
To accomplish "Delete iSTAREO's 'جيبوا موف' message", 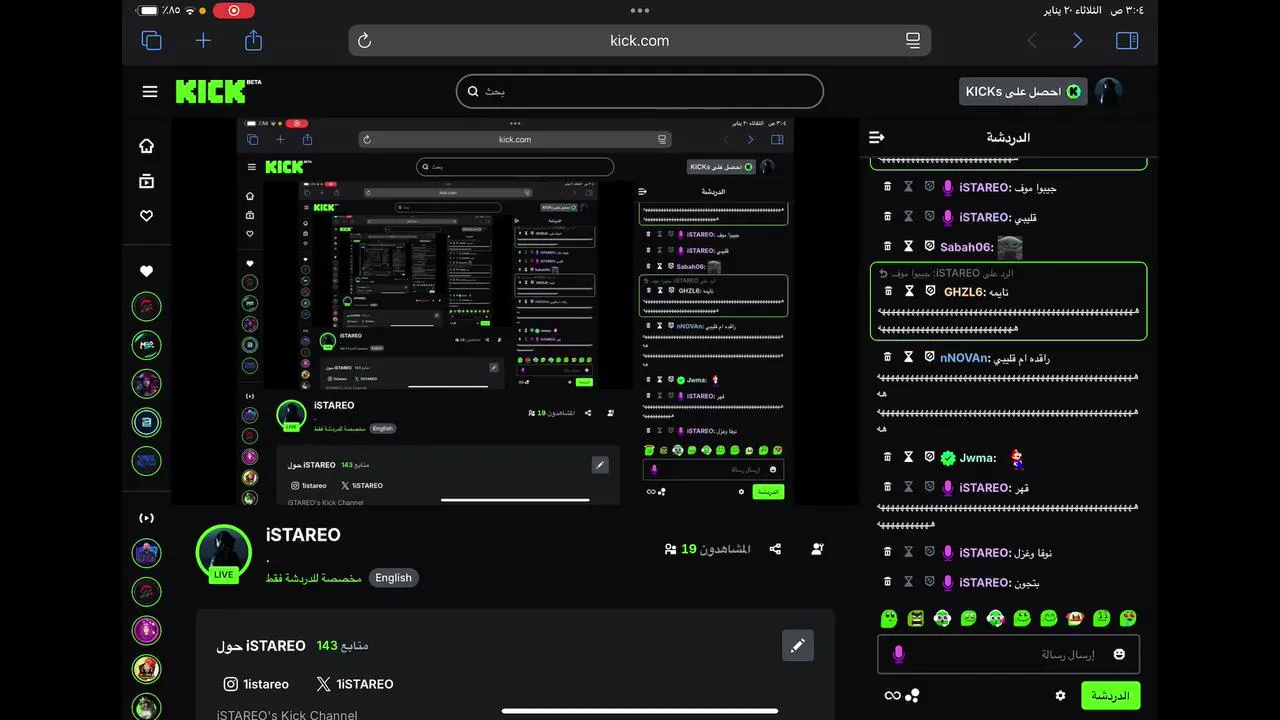I will click(887, 187).
